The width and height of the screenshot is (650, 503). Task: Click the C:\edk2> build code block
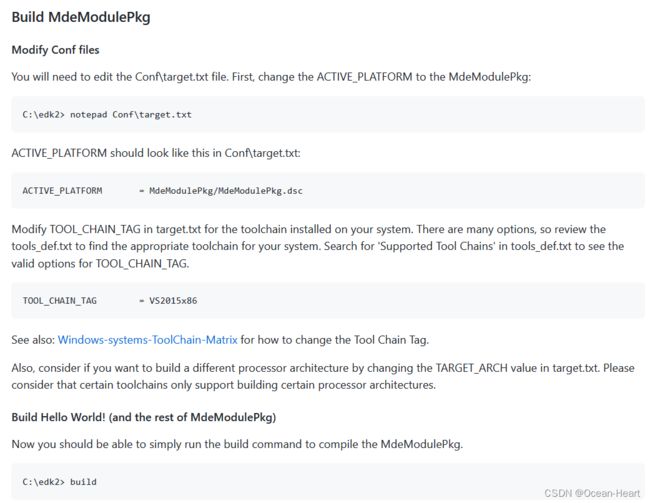click(327, 481)
